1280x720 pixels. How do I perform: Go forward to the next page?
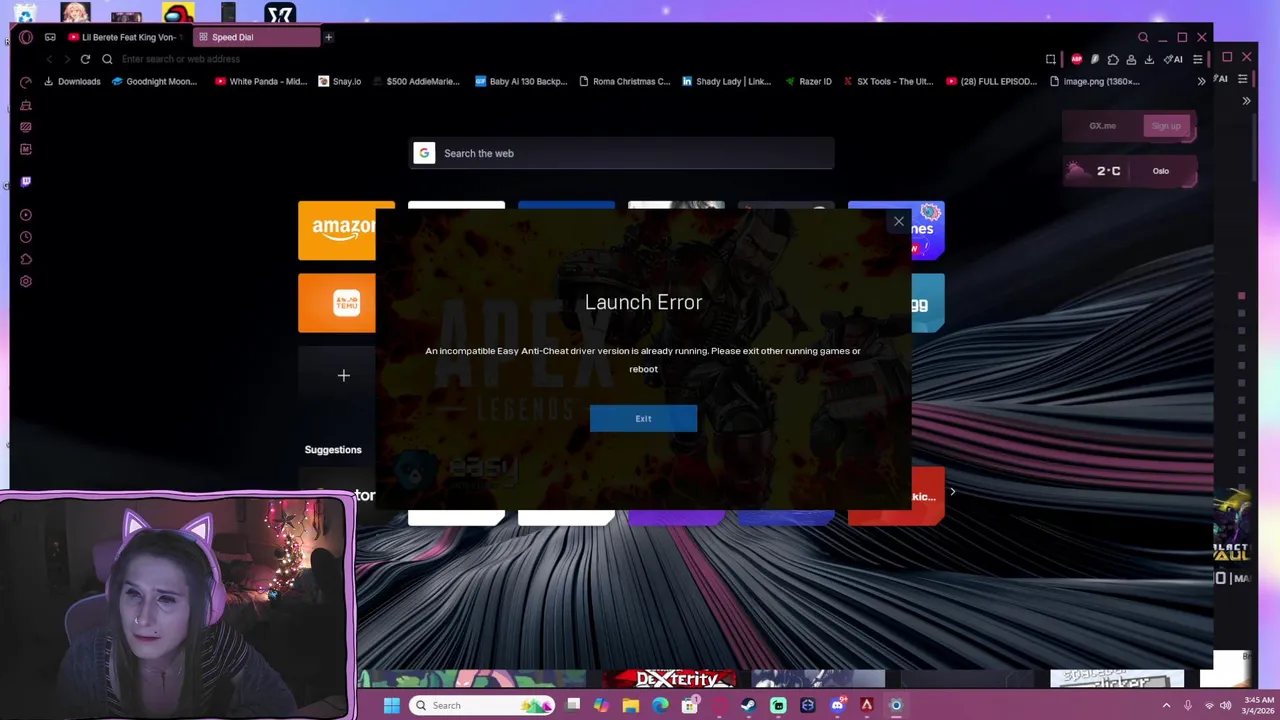click(x=66, y=59)
